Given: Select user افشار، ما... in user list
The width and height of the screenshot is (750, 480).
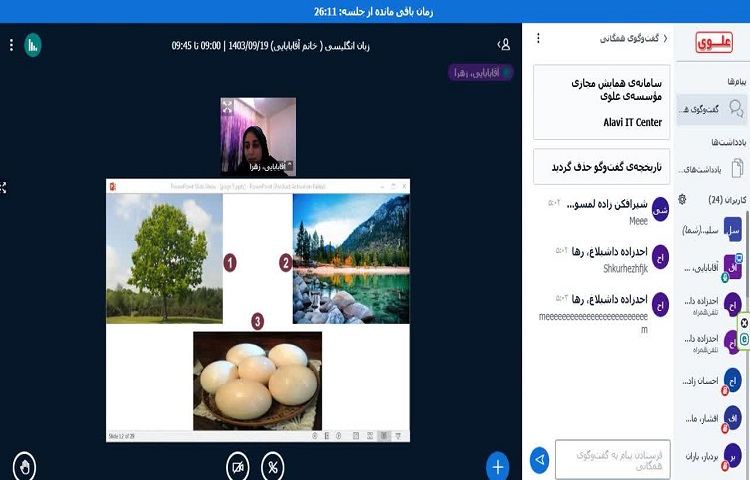Looking at the screenshot, I should 712,419.
